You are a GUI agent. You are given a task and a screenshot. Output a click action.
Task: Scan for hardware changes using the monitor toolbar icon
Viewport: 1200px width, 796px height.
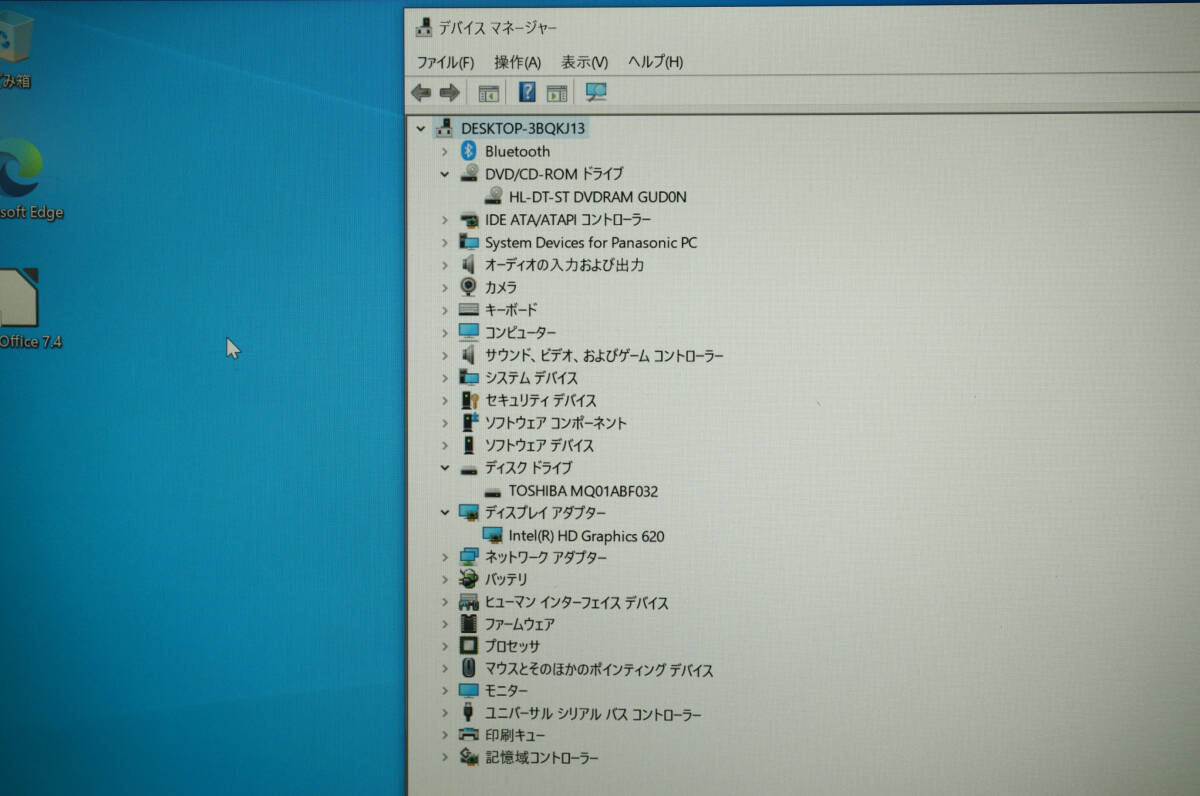click(596, 93)
